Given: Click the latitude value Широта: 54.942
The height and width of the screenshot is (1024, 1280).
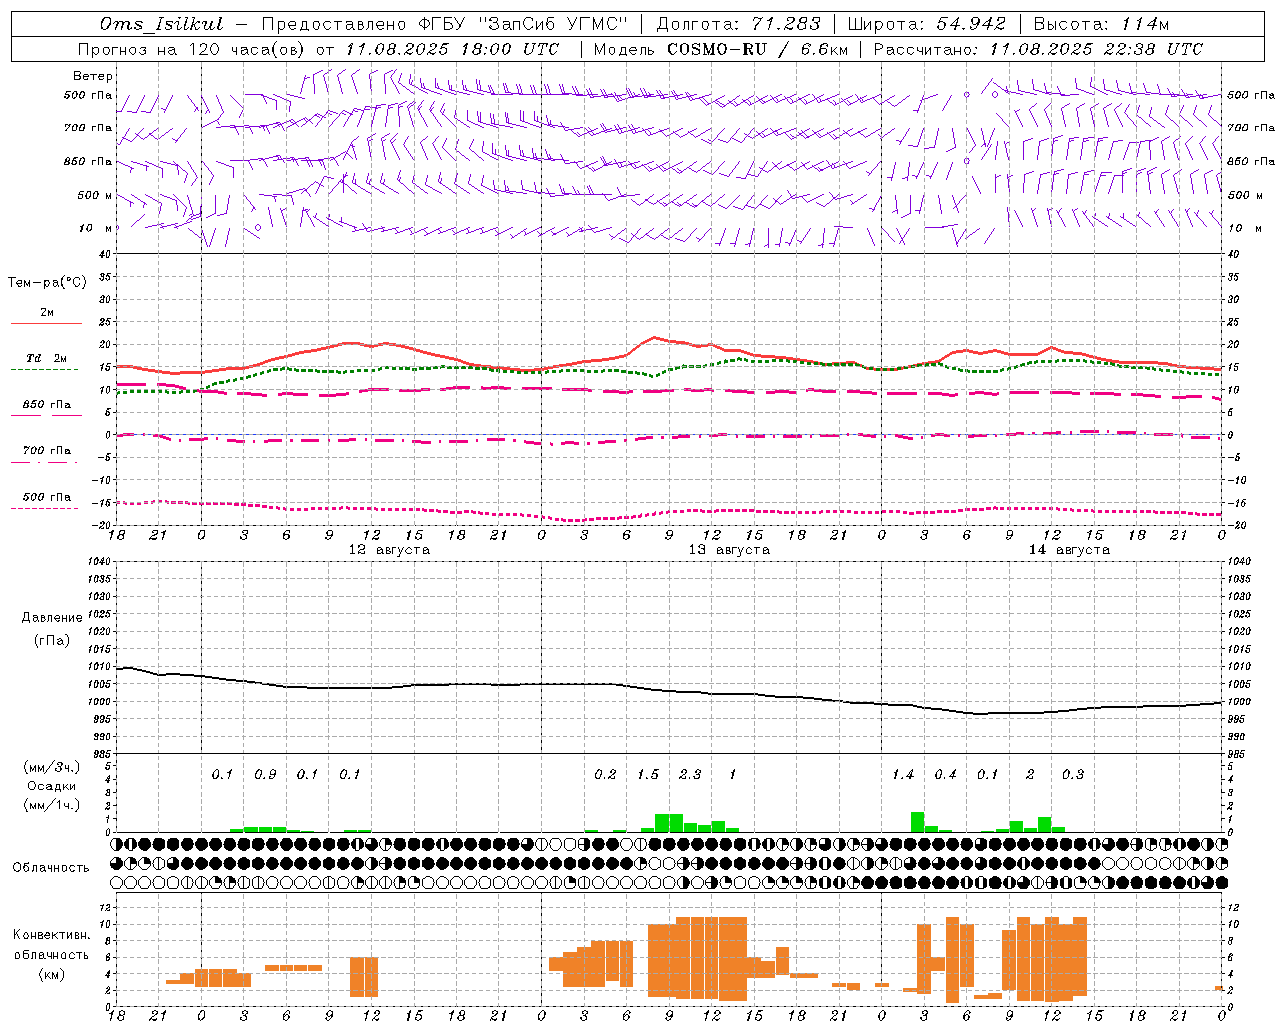Looking at the screenshot, I should [x=926, y=24].
